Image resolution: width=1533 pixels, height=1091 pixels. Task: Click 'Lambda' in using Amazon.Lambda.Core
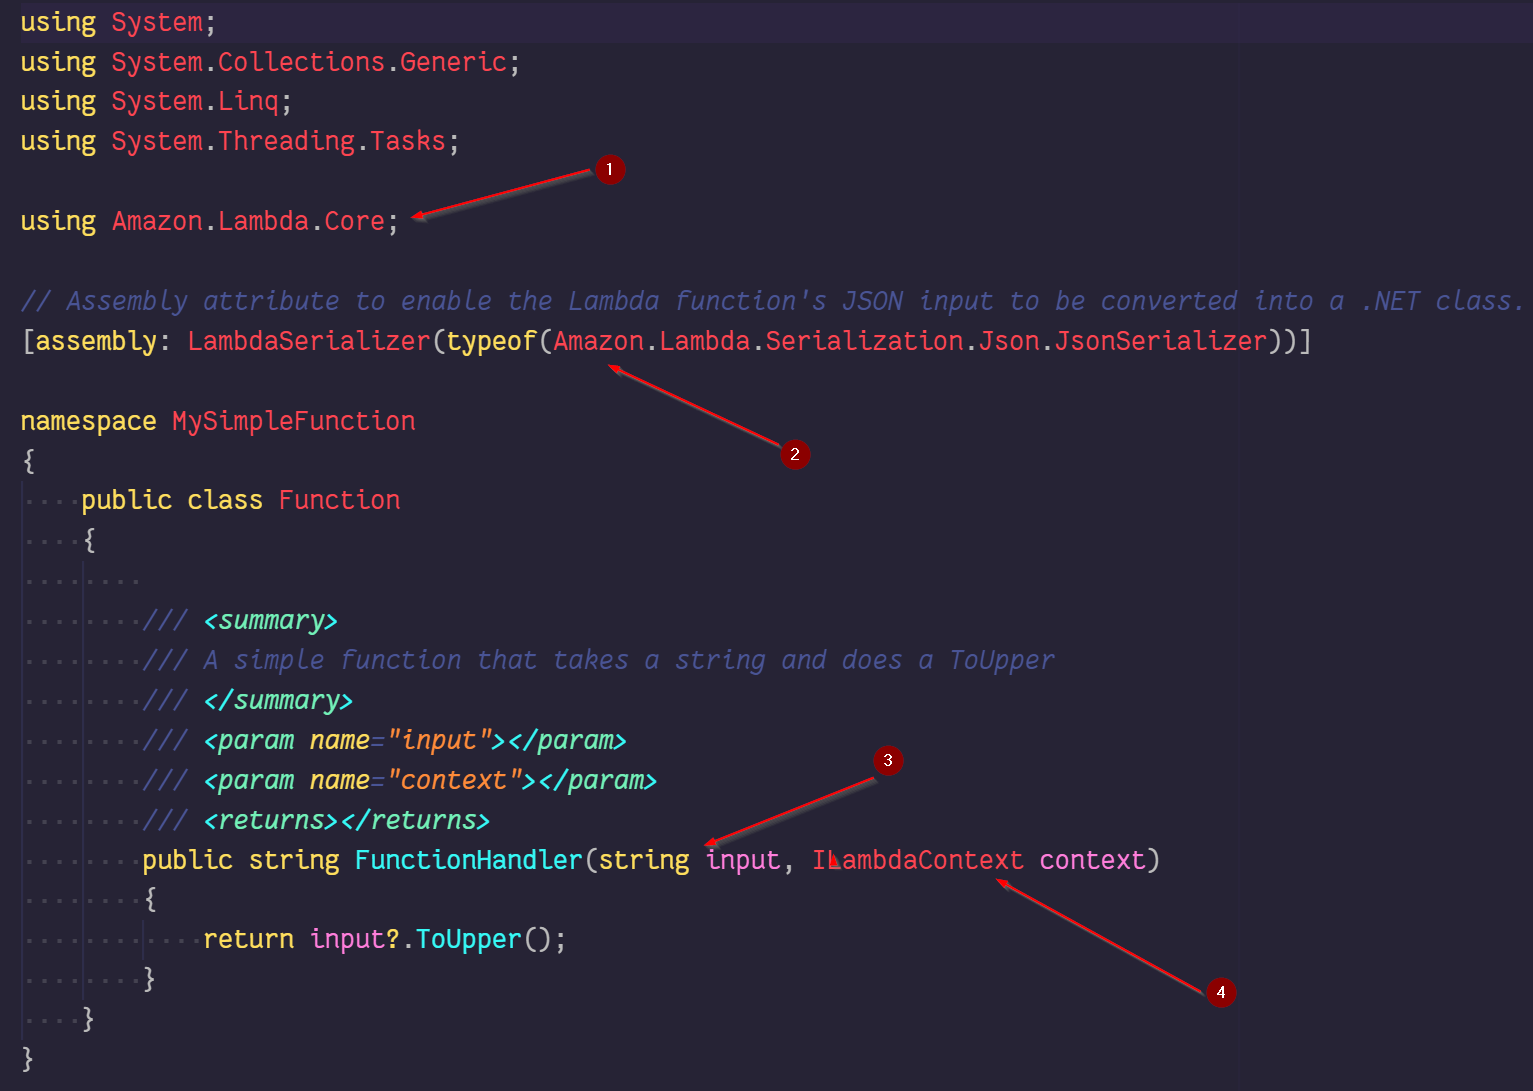click(x=263, y=221)
